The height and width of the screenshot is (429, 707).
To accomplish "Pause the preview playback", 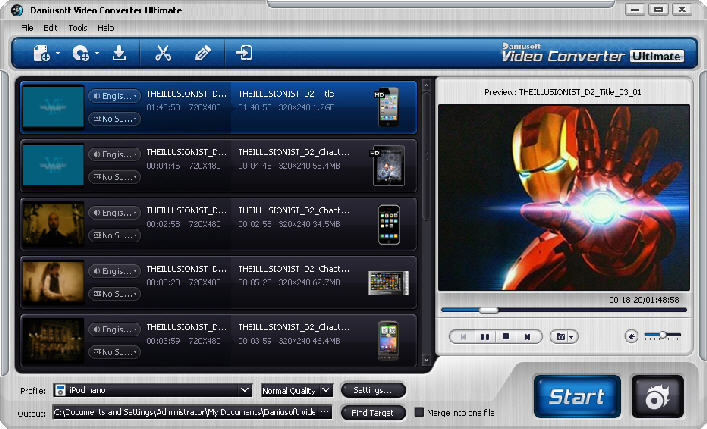I will tap(485, 337).
